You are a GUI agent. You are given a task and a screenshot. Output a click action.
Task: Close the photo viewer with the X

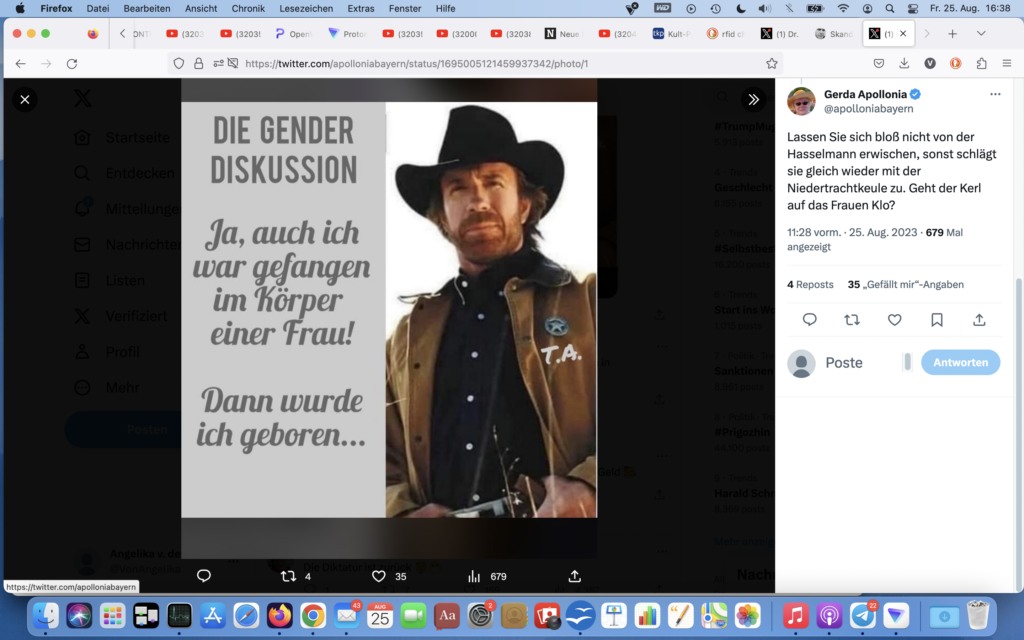pyautogui.click(x=25, y=99)
